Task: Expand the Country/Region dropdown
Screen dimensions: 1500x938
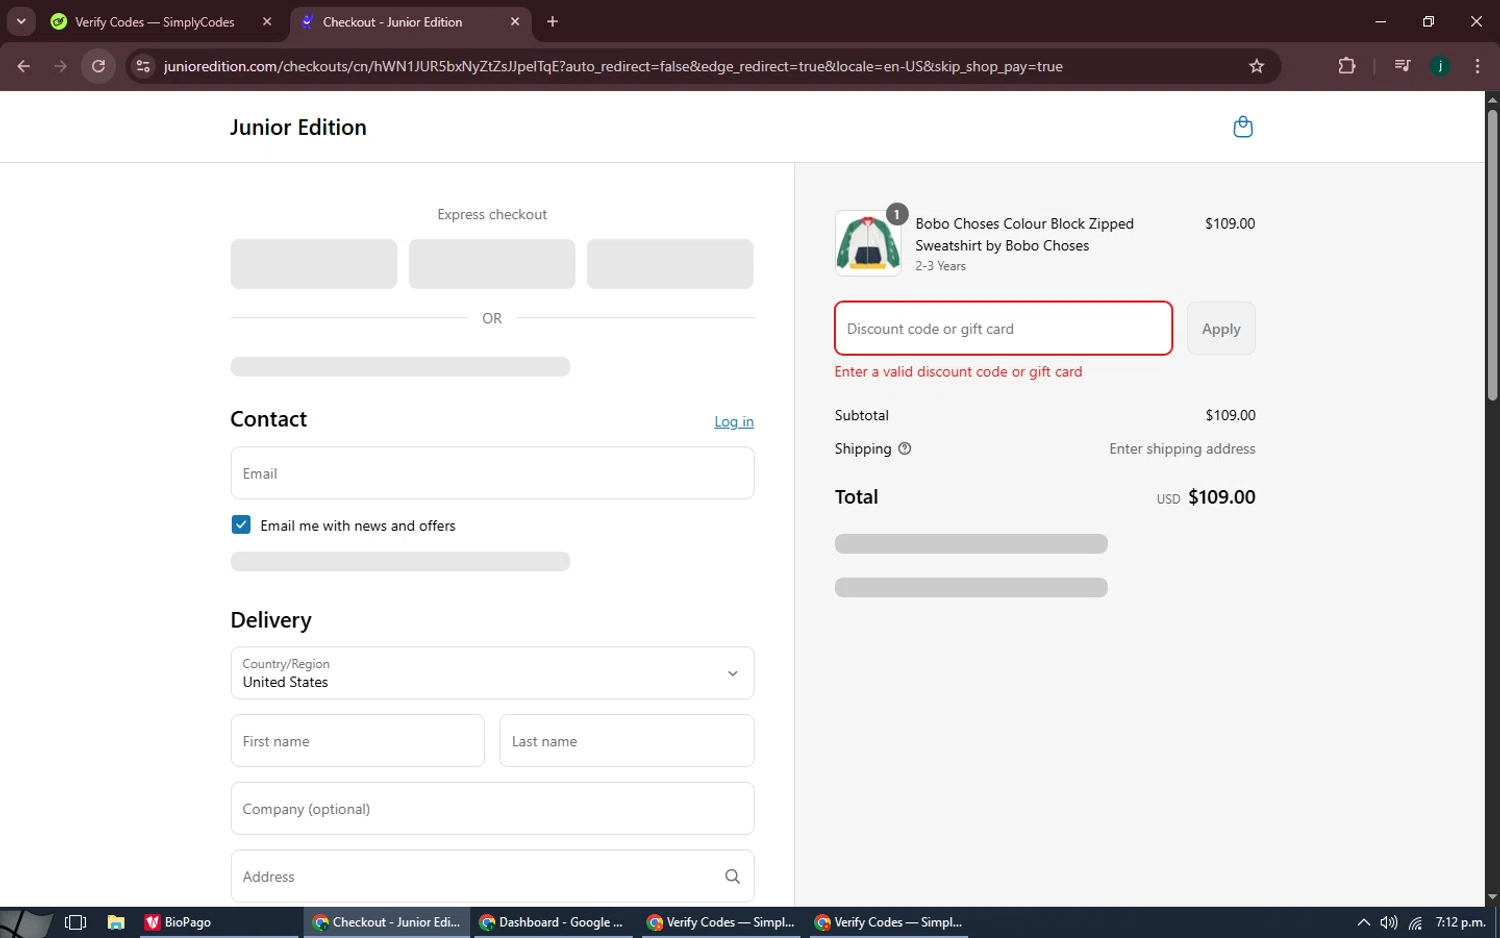Action: [492, 673]
